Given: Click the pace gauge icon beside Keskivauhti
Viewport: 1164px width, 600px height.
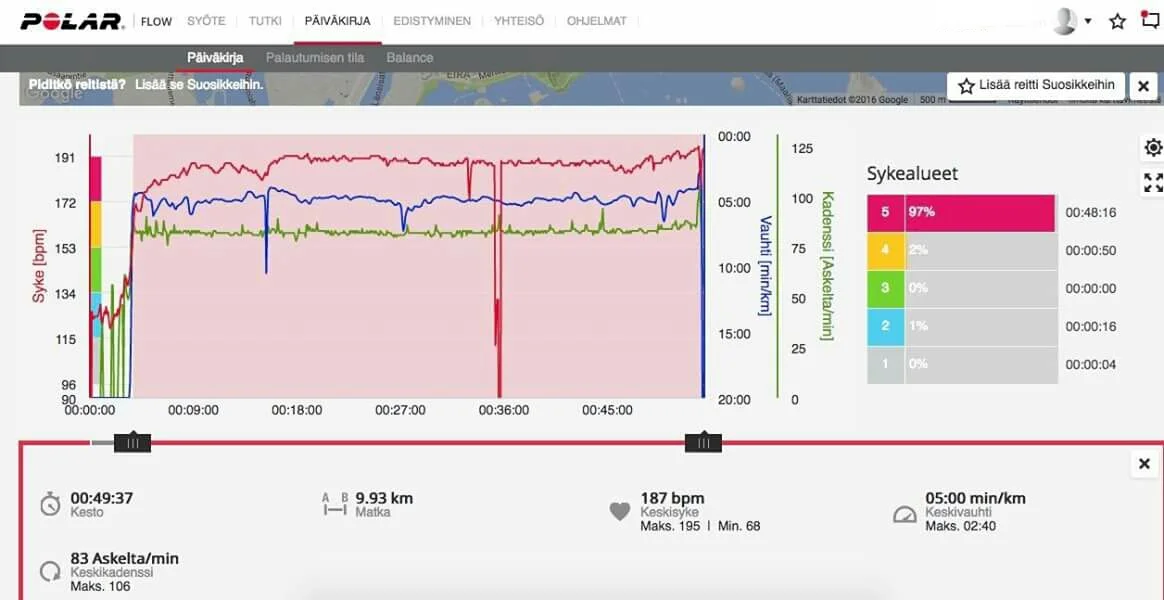Looking at the screenshot, I should tap(904, 515).
